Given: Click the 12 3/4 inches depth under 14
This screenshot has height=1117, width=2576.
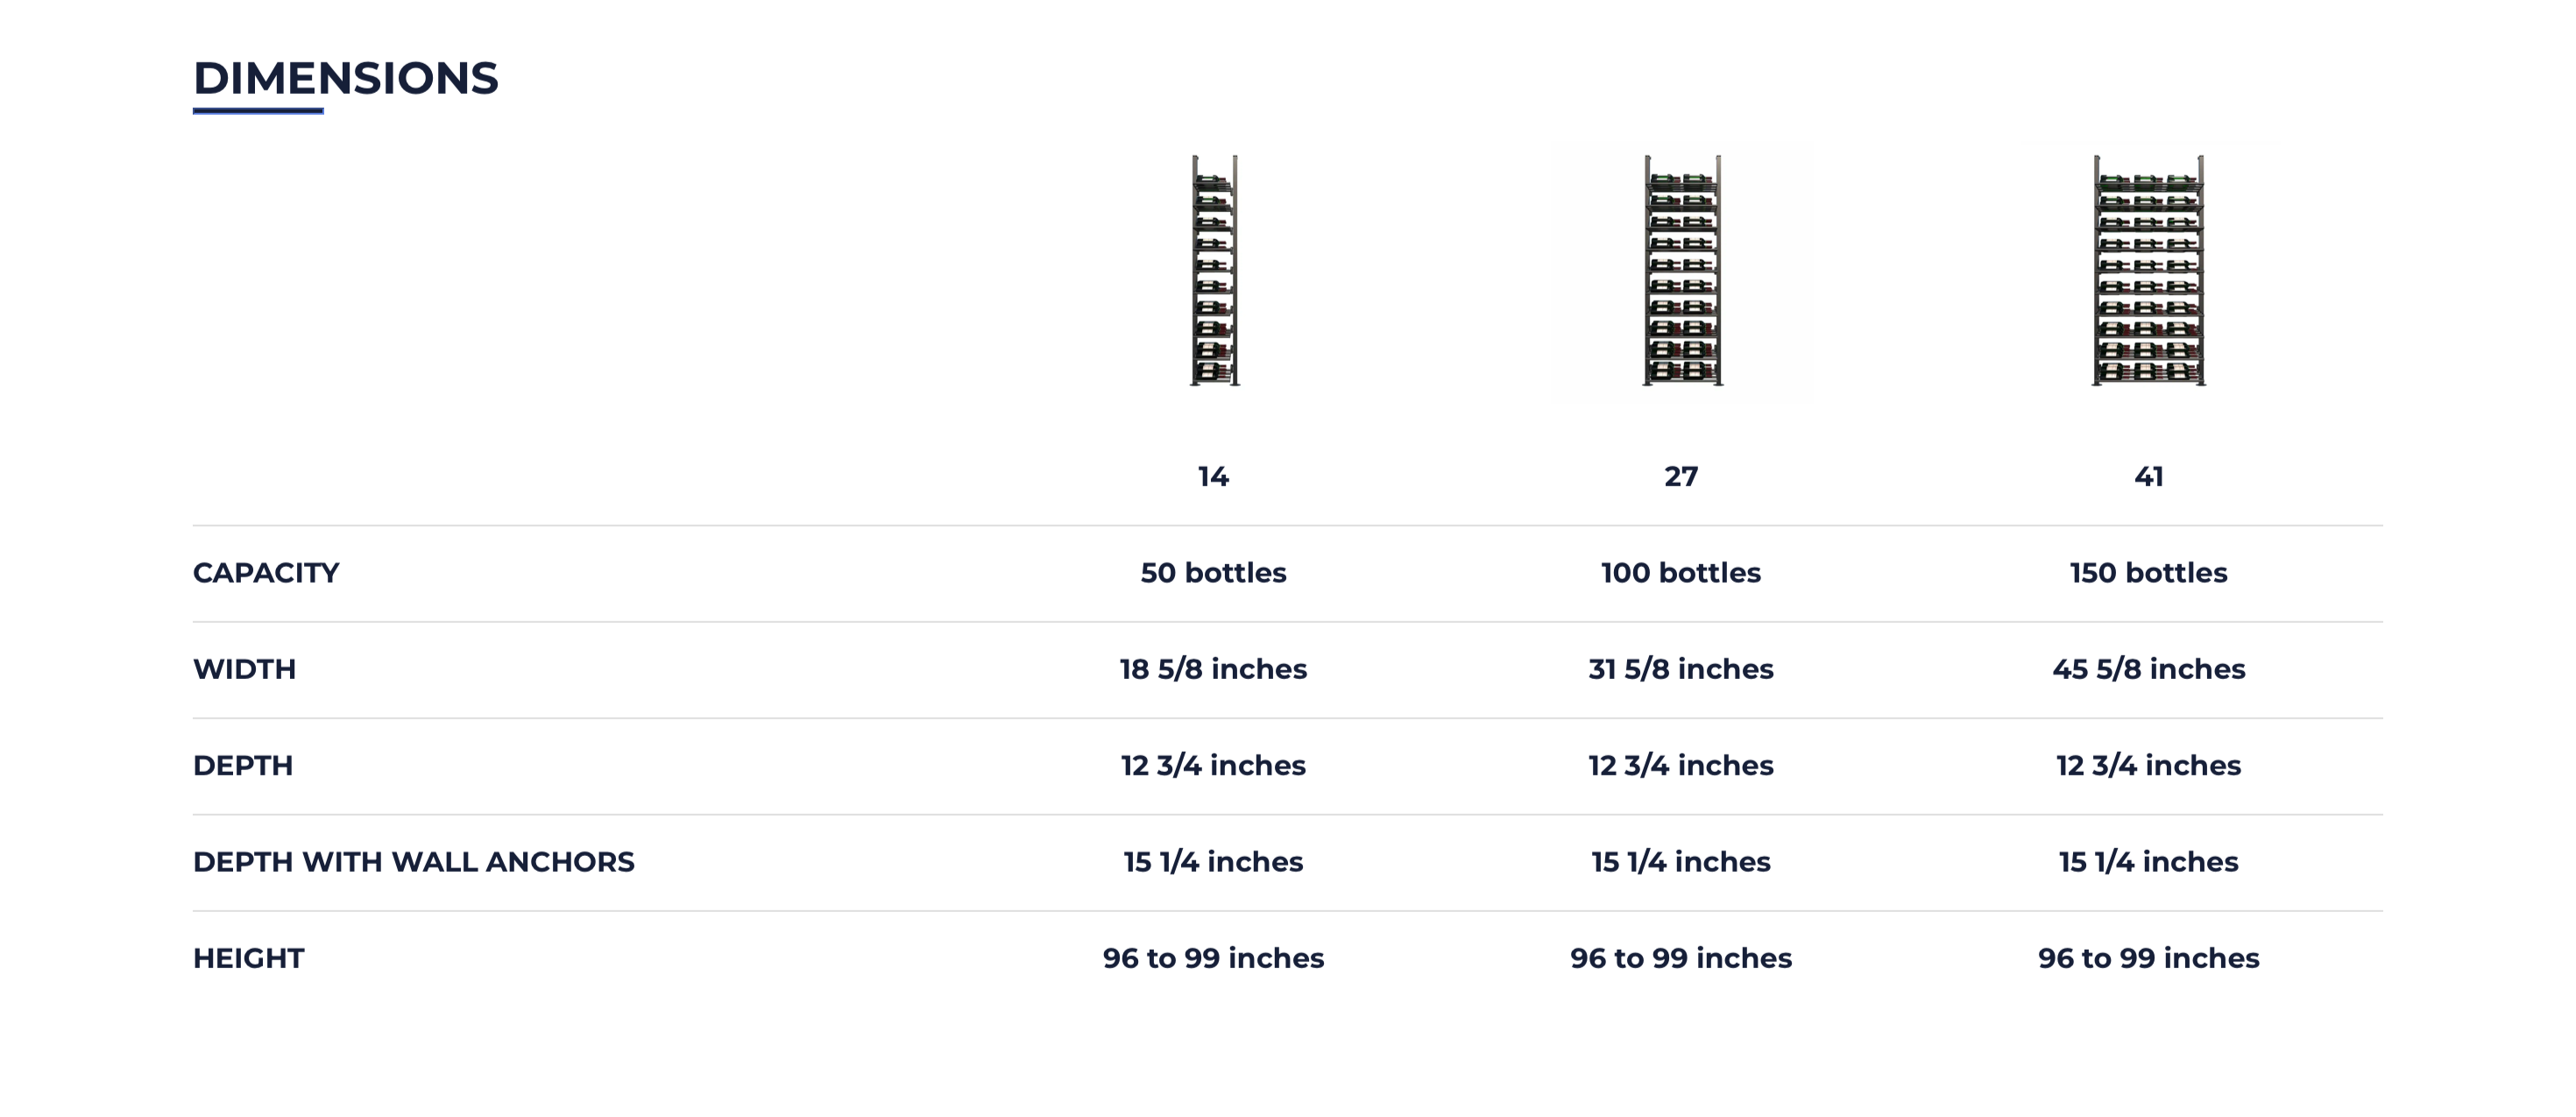Looking at the screenshot, I should point(1213,766).
